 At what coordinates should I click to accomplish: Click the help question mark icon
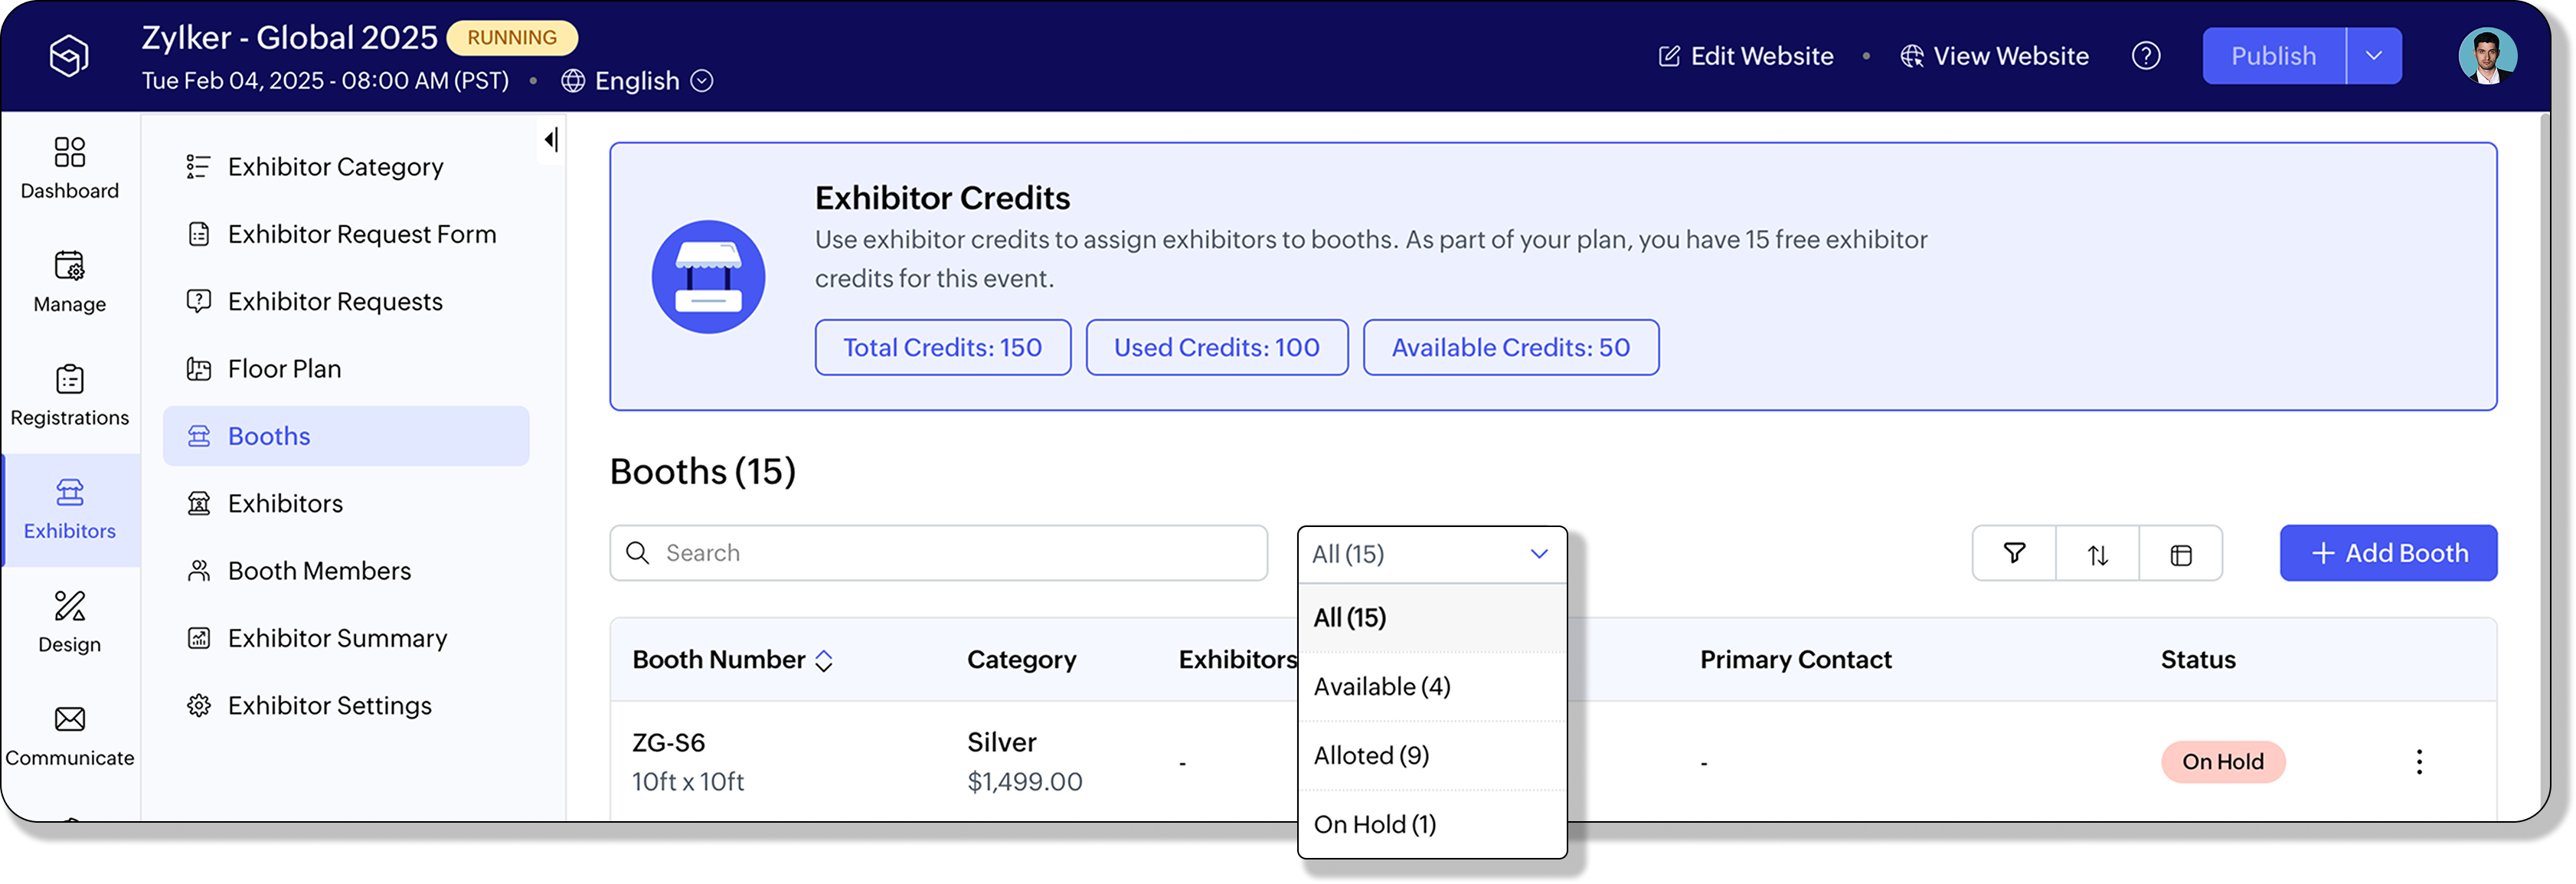tap(2146, 56)
